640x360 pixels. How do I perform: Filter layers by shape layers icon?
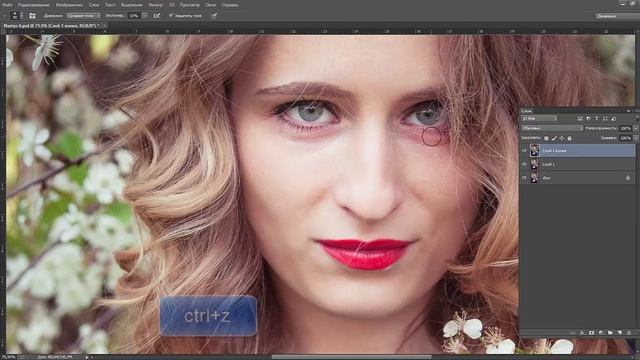click(x=605, y=118)
